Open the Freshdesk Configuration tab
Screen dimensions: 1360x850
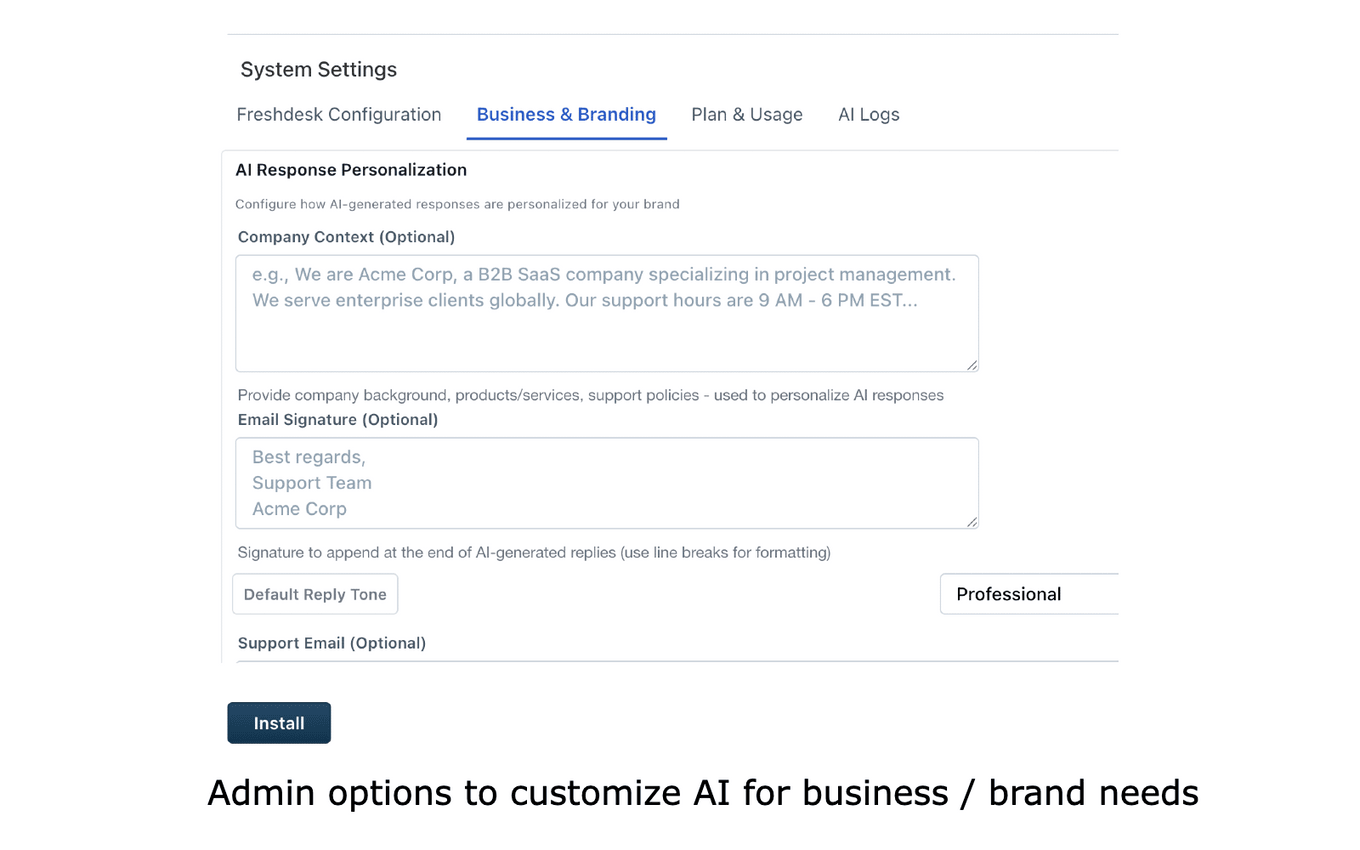(339, 114)
